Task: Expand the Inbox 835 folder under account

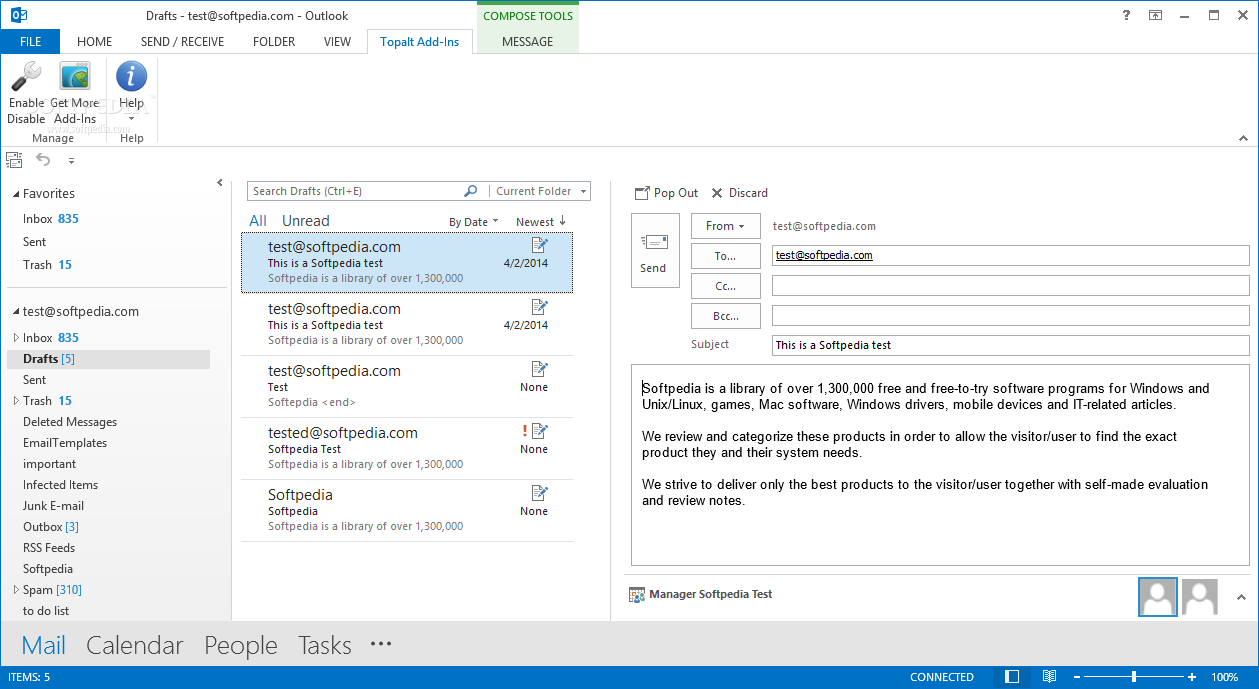Action: pos(16,338)
